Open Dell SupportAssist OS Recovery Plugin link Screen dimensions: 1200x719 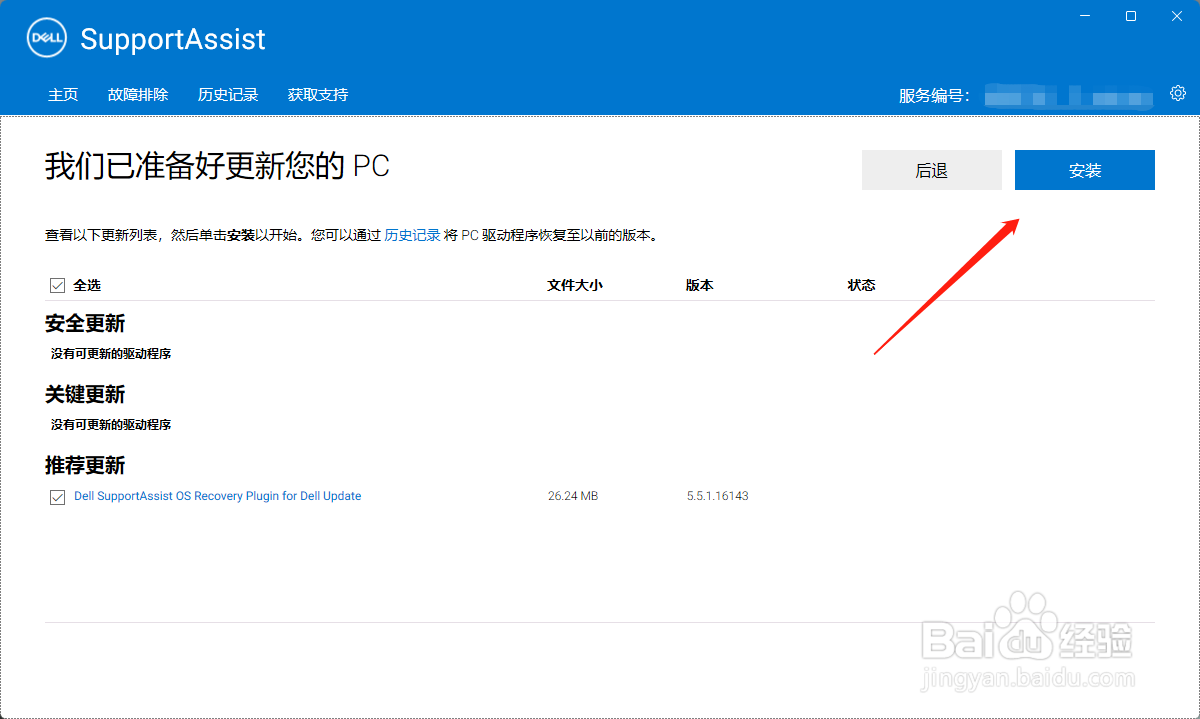[x=218, y=496]
